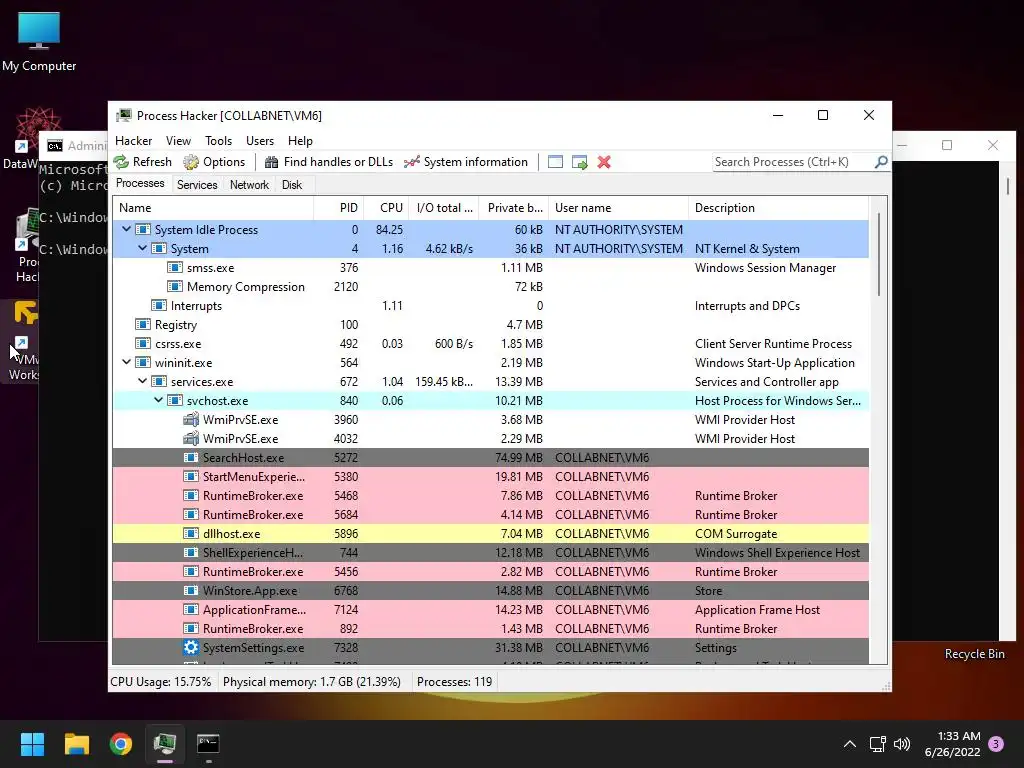Switch to the Disk tab
The width and height of the screenshot is (1024, 768).
(x=292, y=185)
